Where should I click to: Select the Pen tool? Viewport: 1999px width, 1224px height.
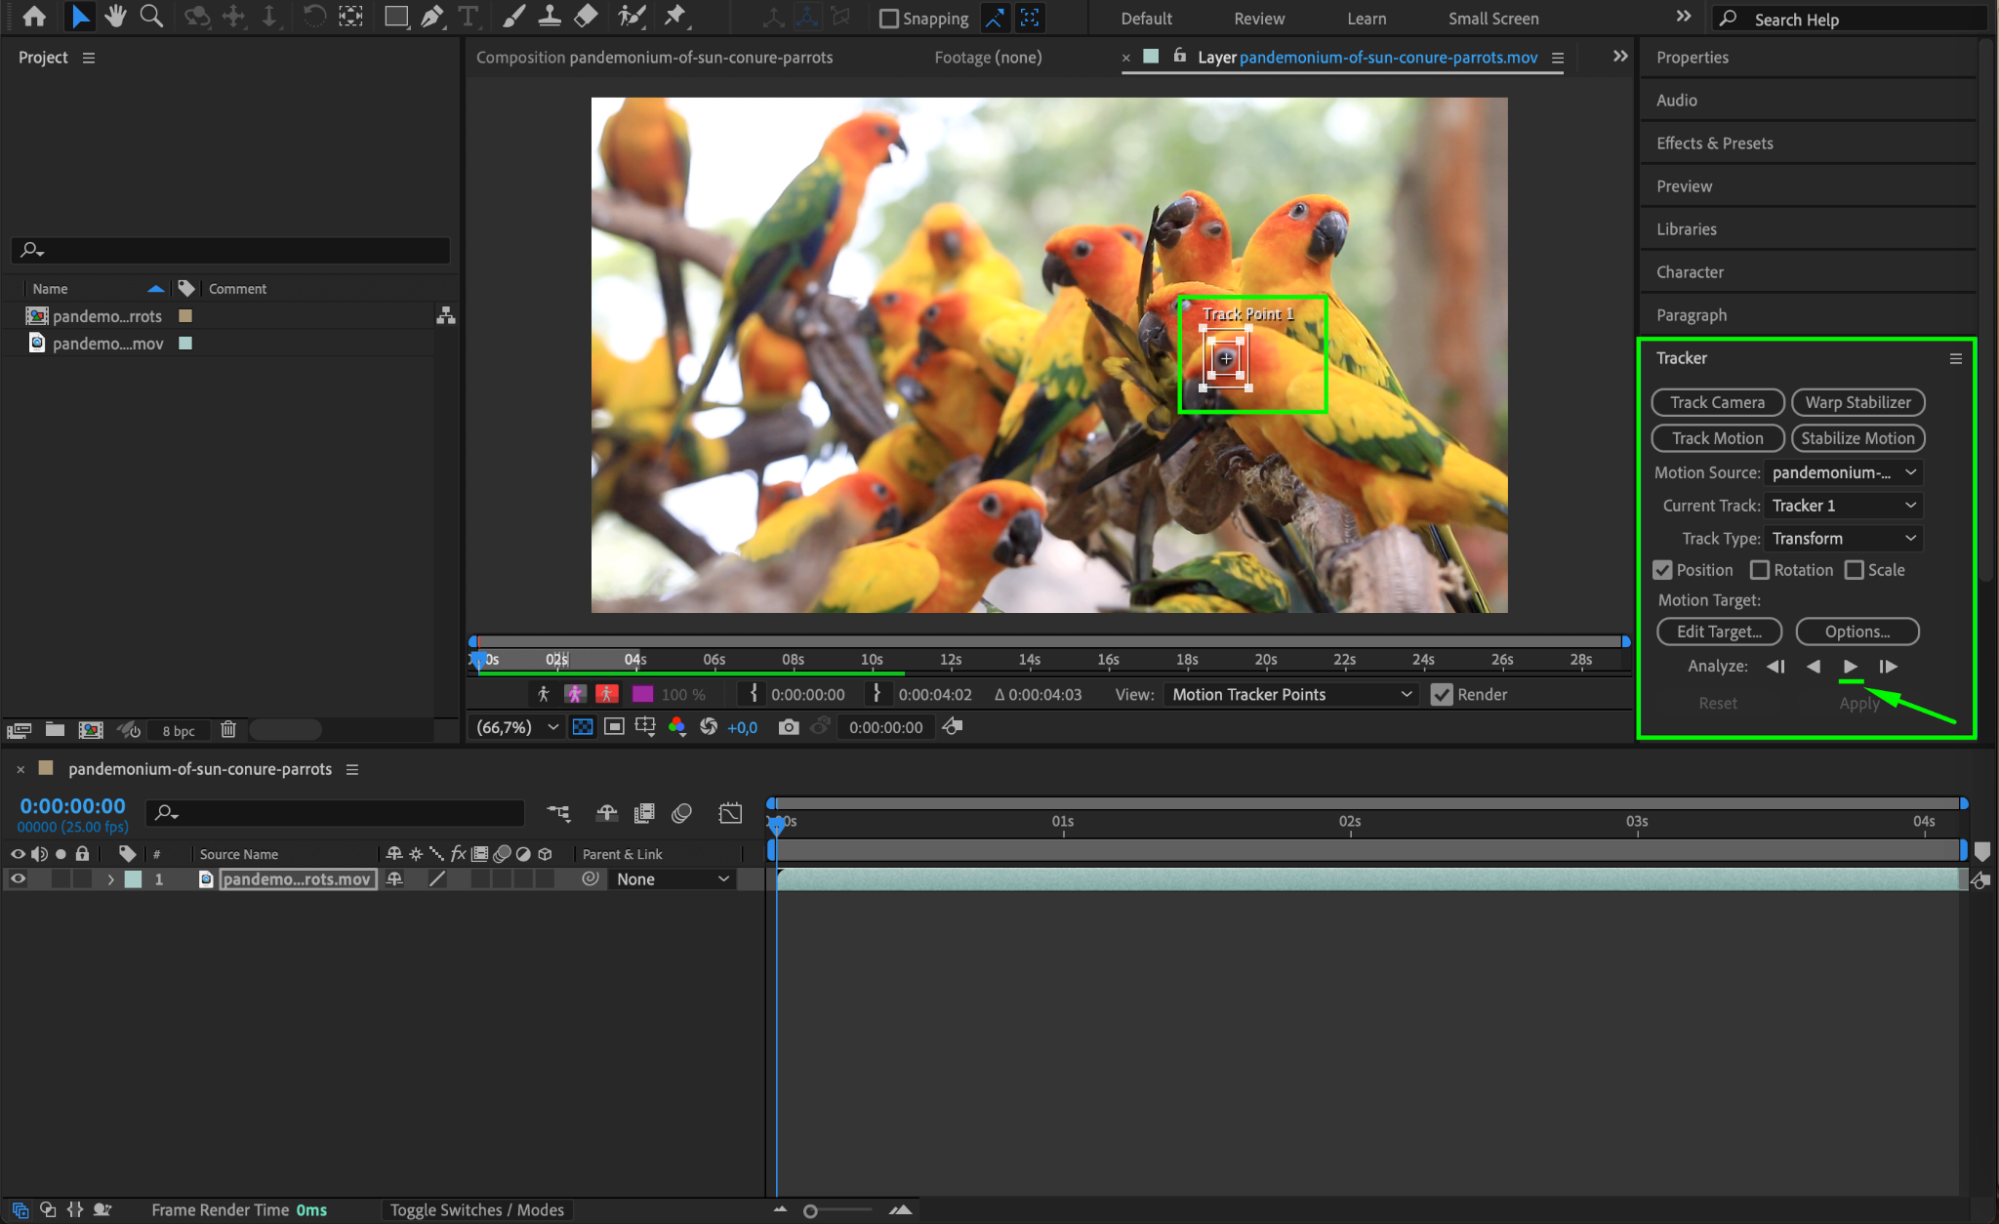432,17
